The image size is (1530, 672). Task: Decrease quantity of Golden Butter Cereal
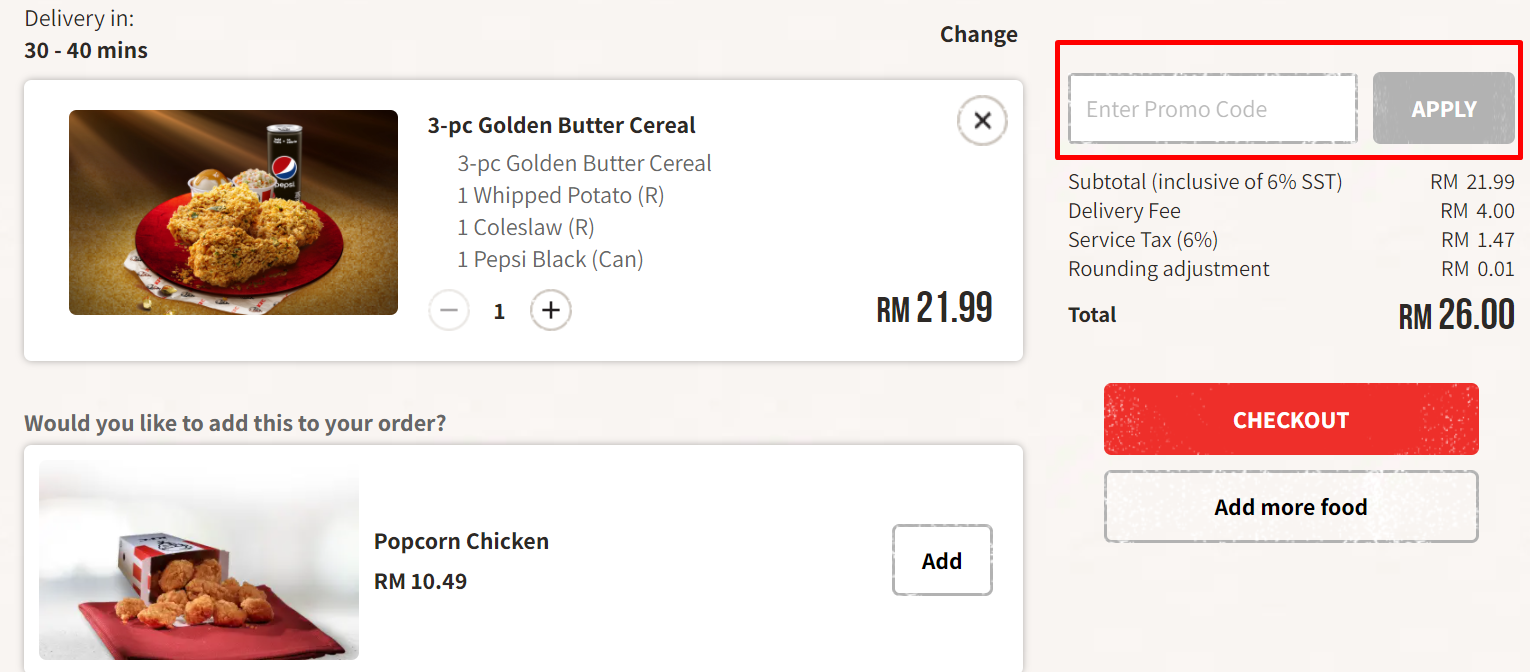tap(449, 310)
